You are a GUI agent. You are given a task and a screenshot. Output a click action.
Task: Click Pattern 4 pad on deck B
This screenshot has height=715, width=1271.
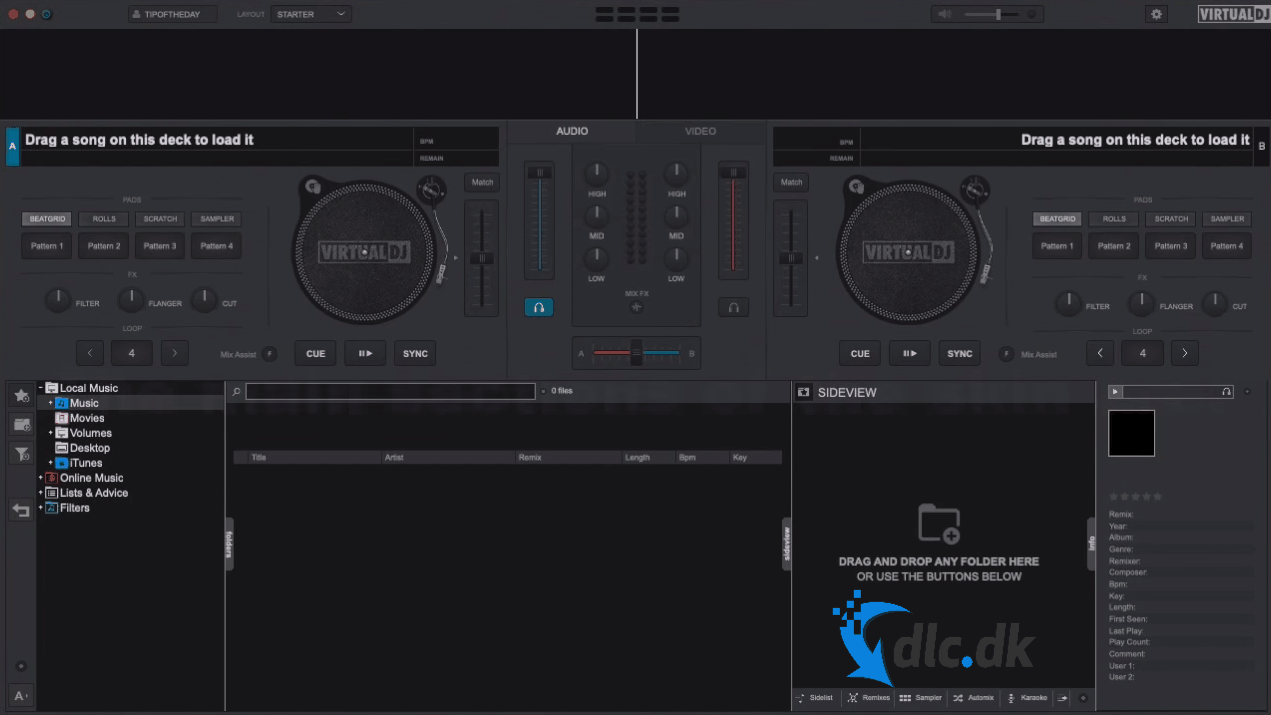(1227, 246)
